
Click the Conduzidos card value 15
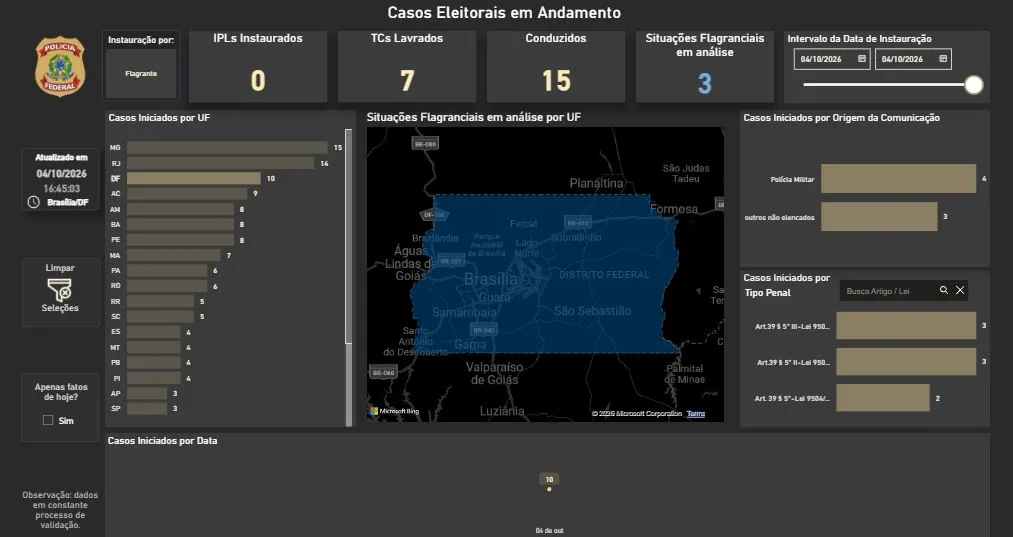[556, 81]
